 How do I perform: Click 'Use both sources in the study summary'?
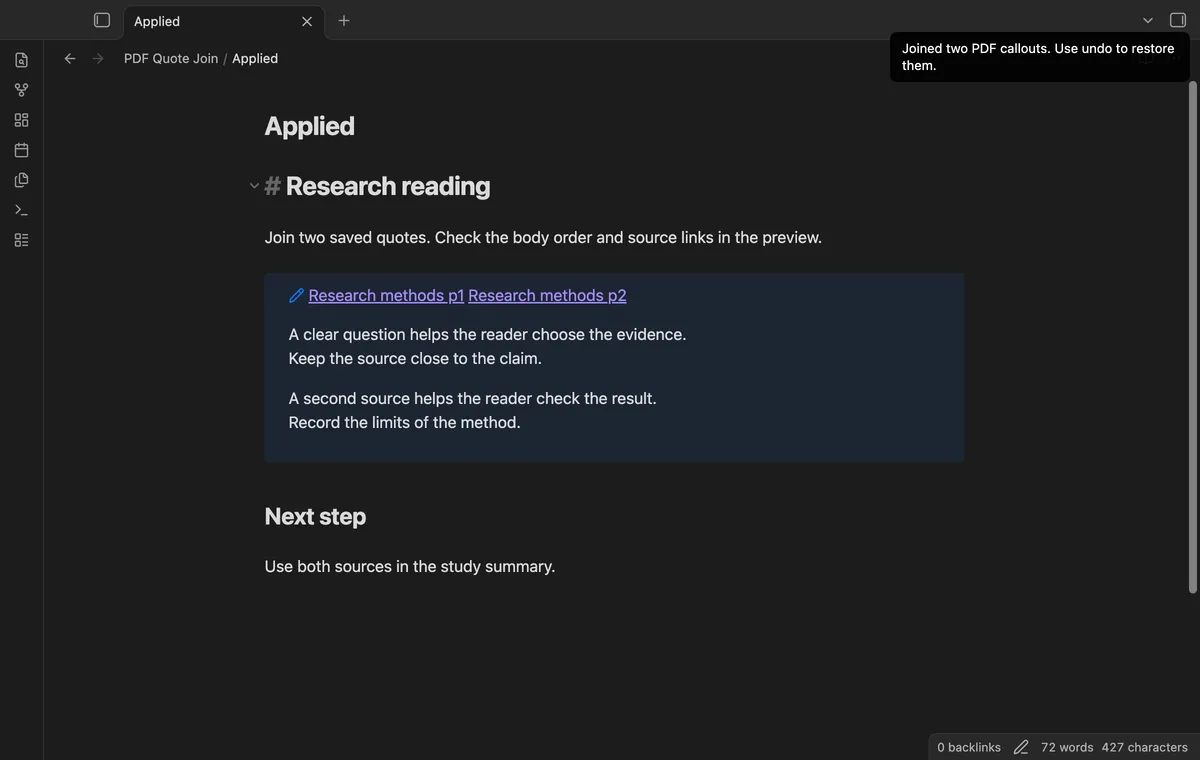[x=409, y=566]
